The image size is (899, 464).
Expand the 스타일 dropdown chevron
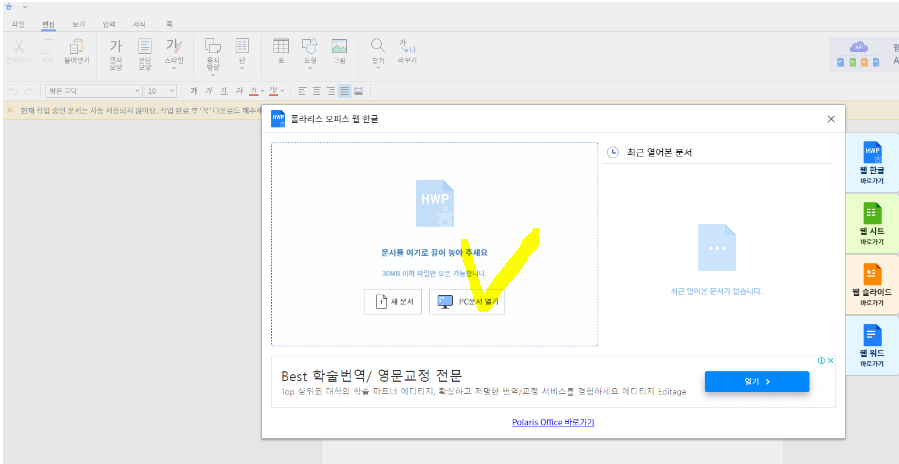pyautogui.click(x=174, y=68)
